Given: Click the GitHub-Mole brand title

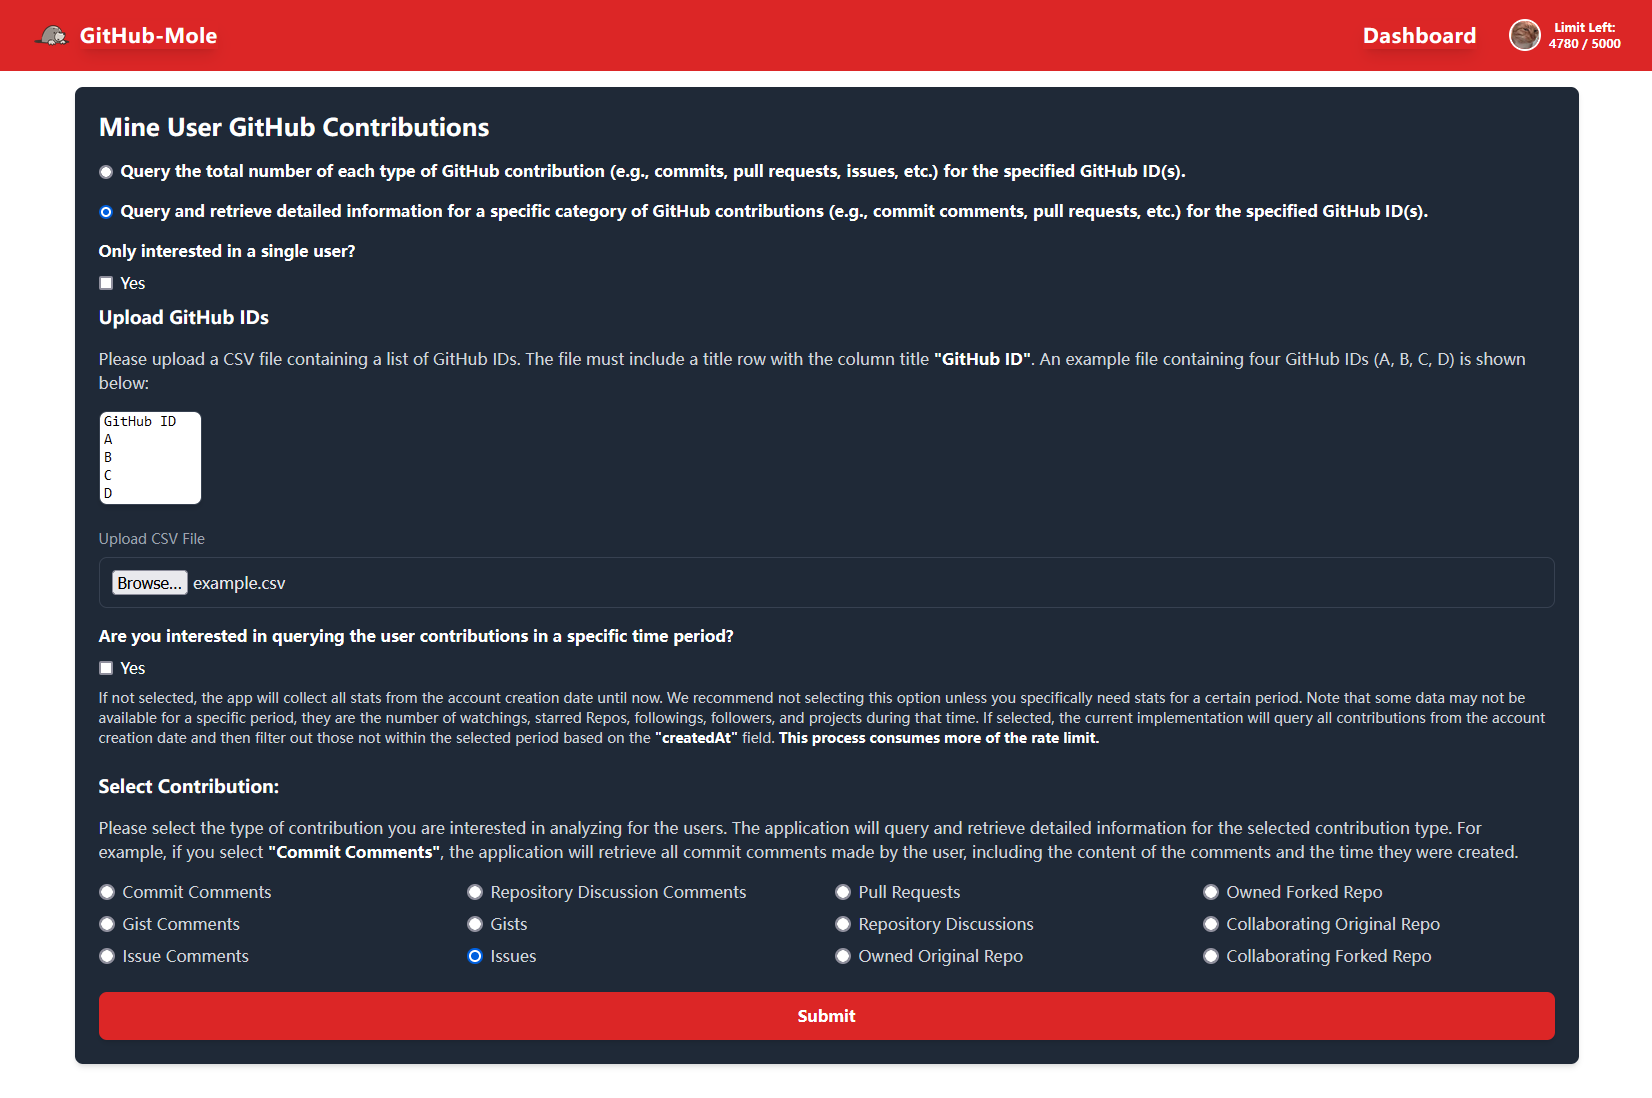Looking at the screenshot, I should click(148, 36).
